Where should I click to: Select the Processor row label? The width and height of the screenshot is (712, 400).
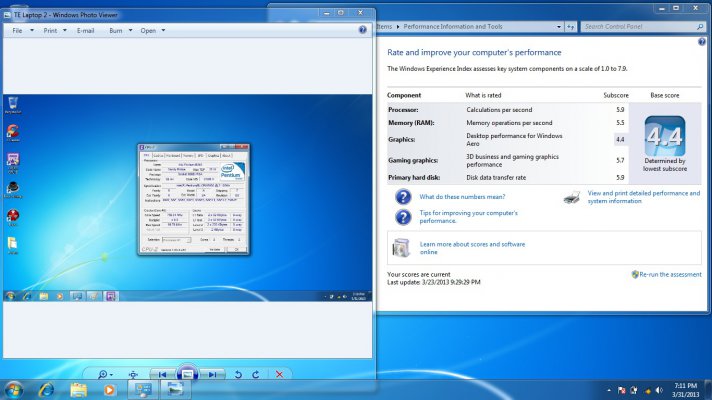[403, 110]
